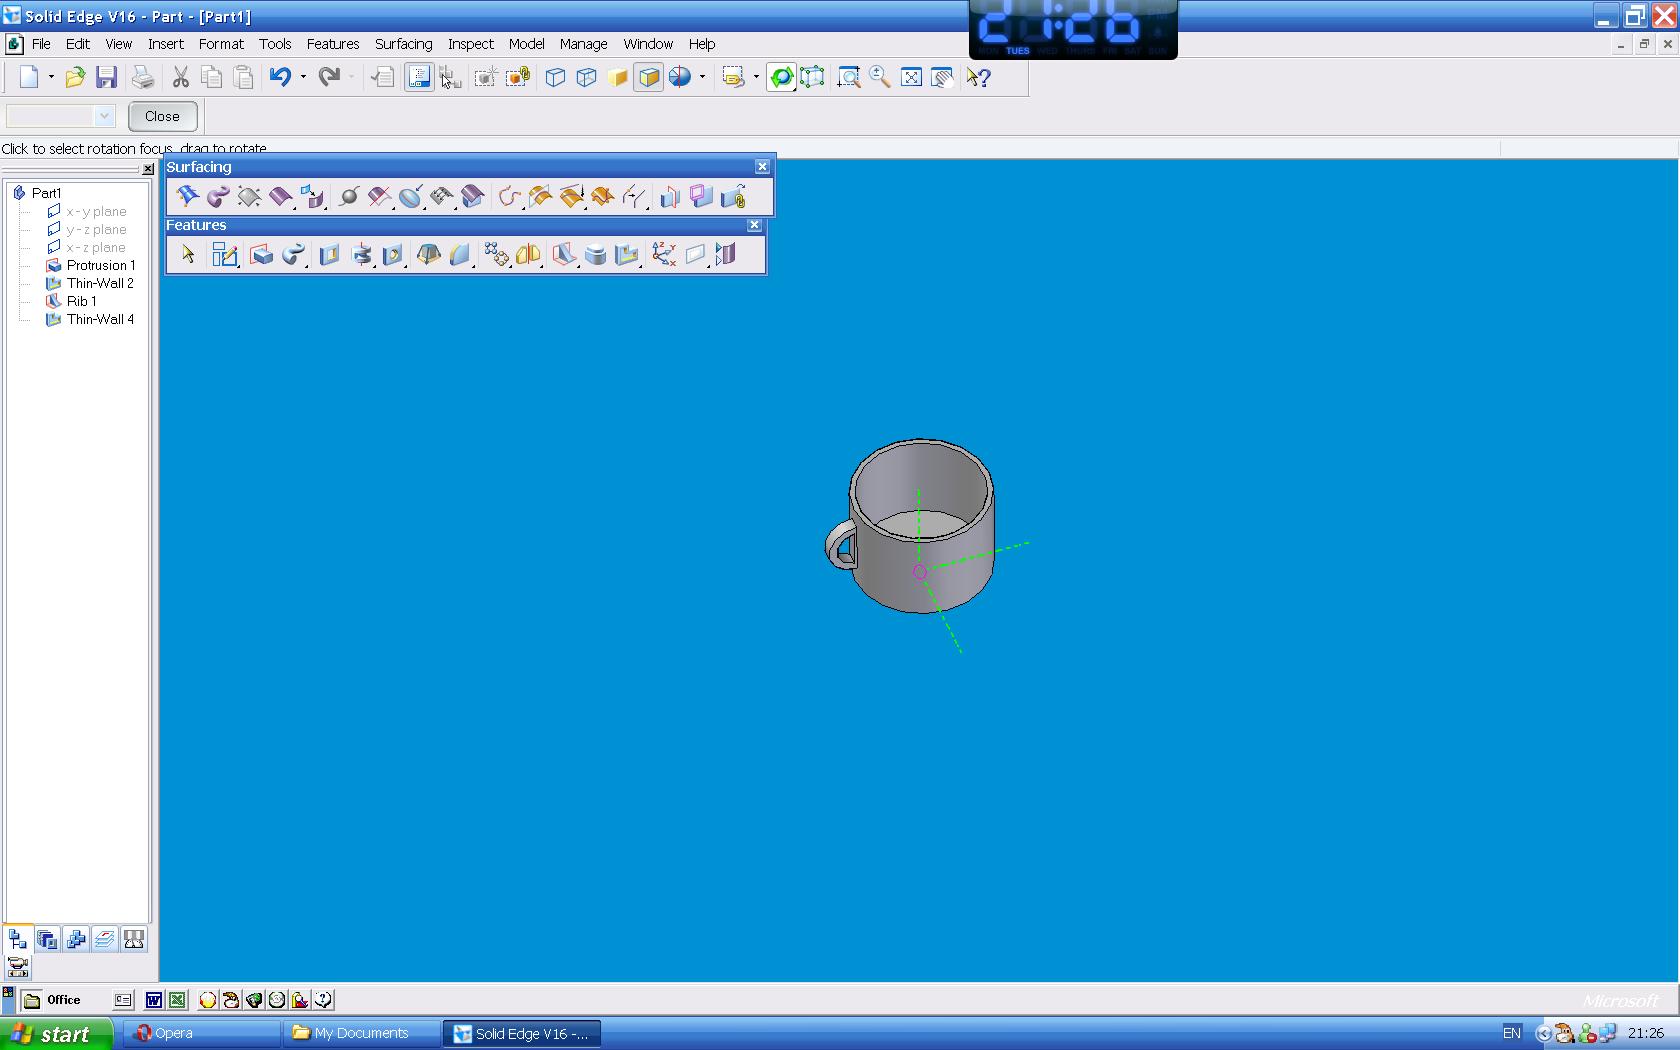The height and width of the screenshot is (1050, 1680).
Task: Open the Model menu
Action: (526, 44)
